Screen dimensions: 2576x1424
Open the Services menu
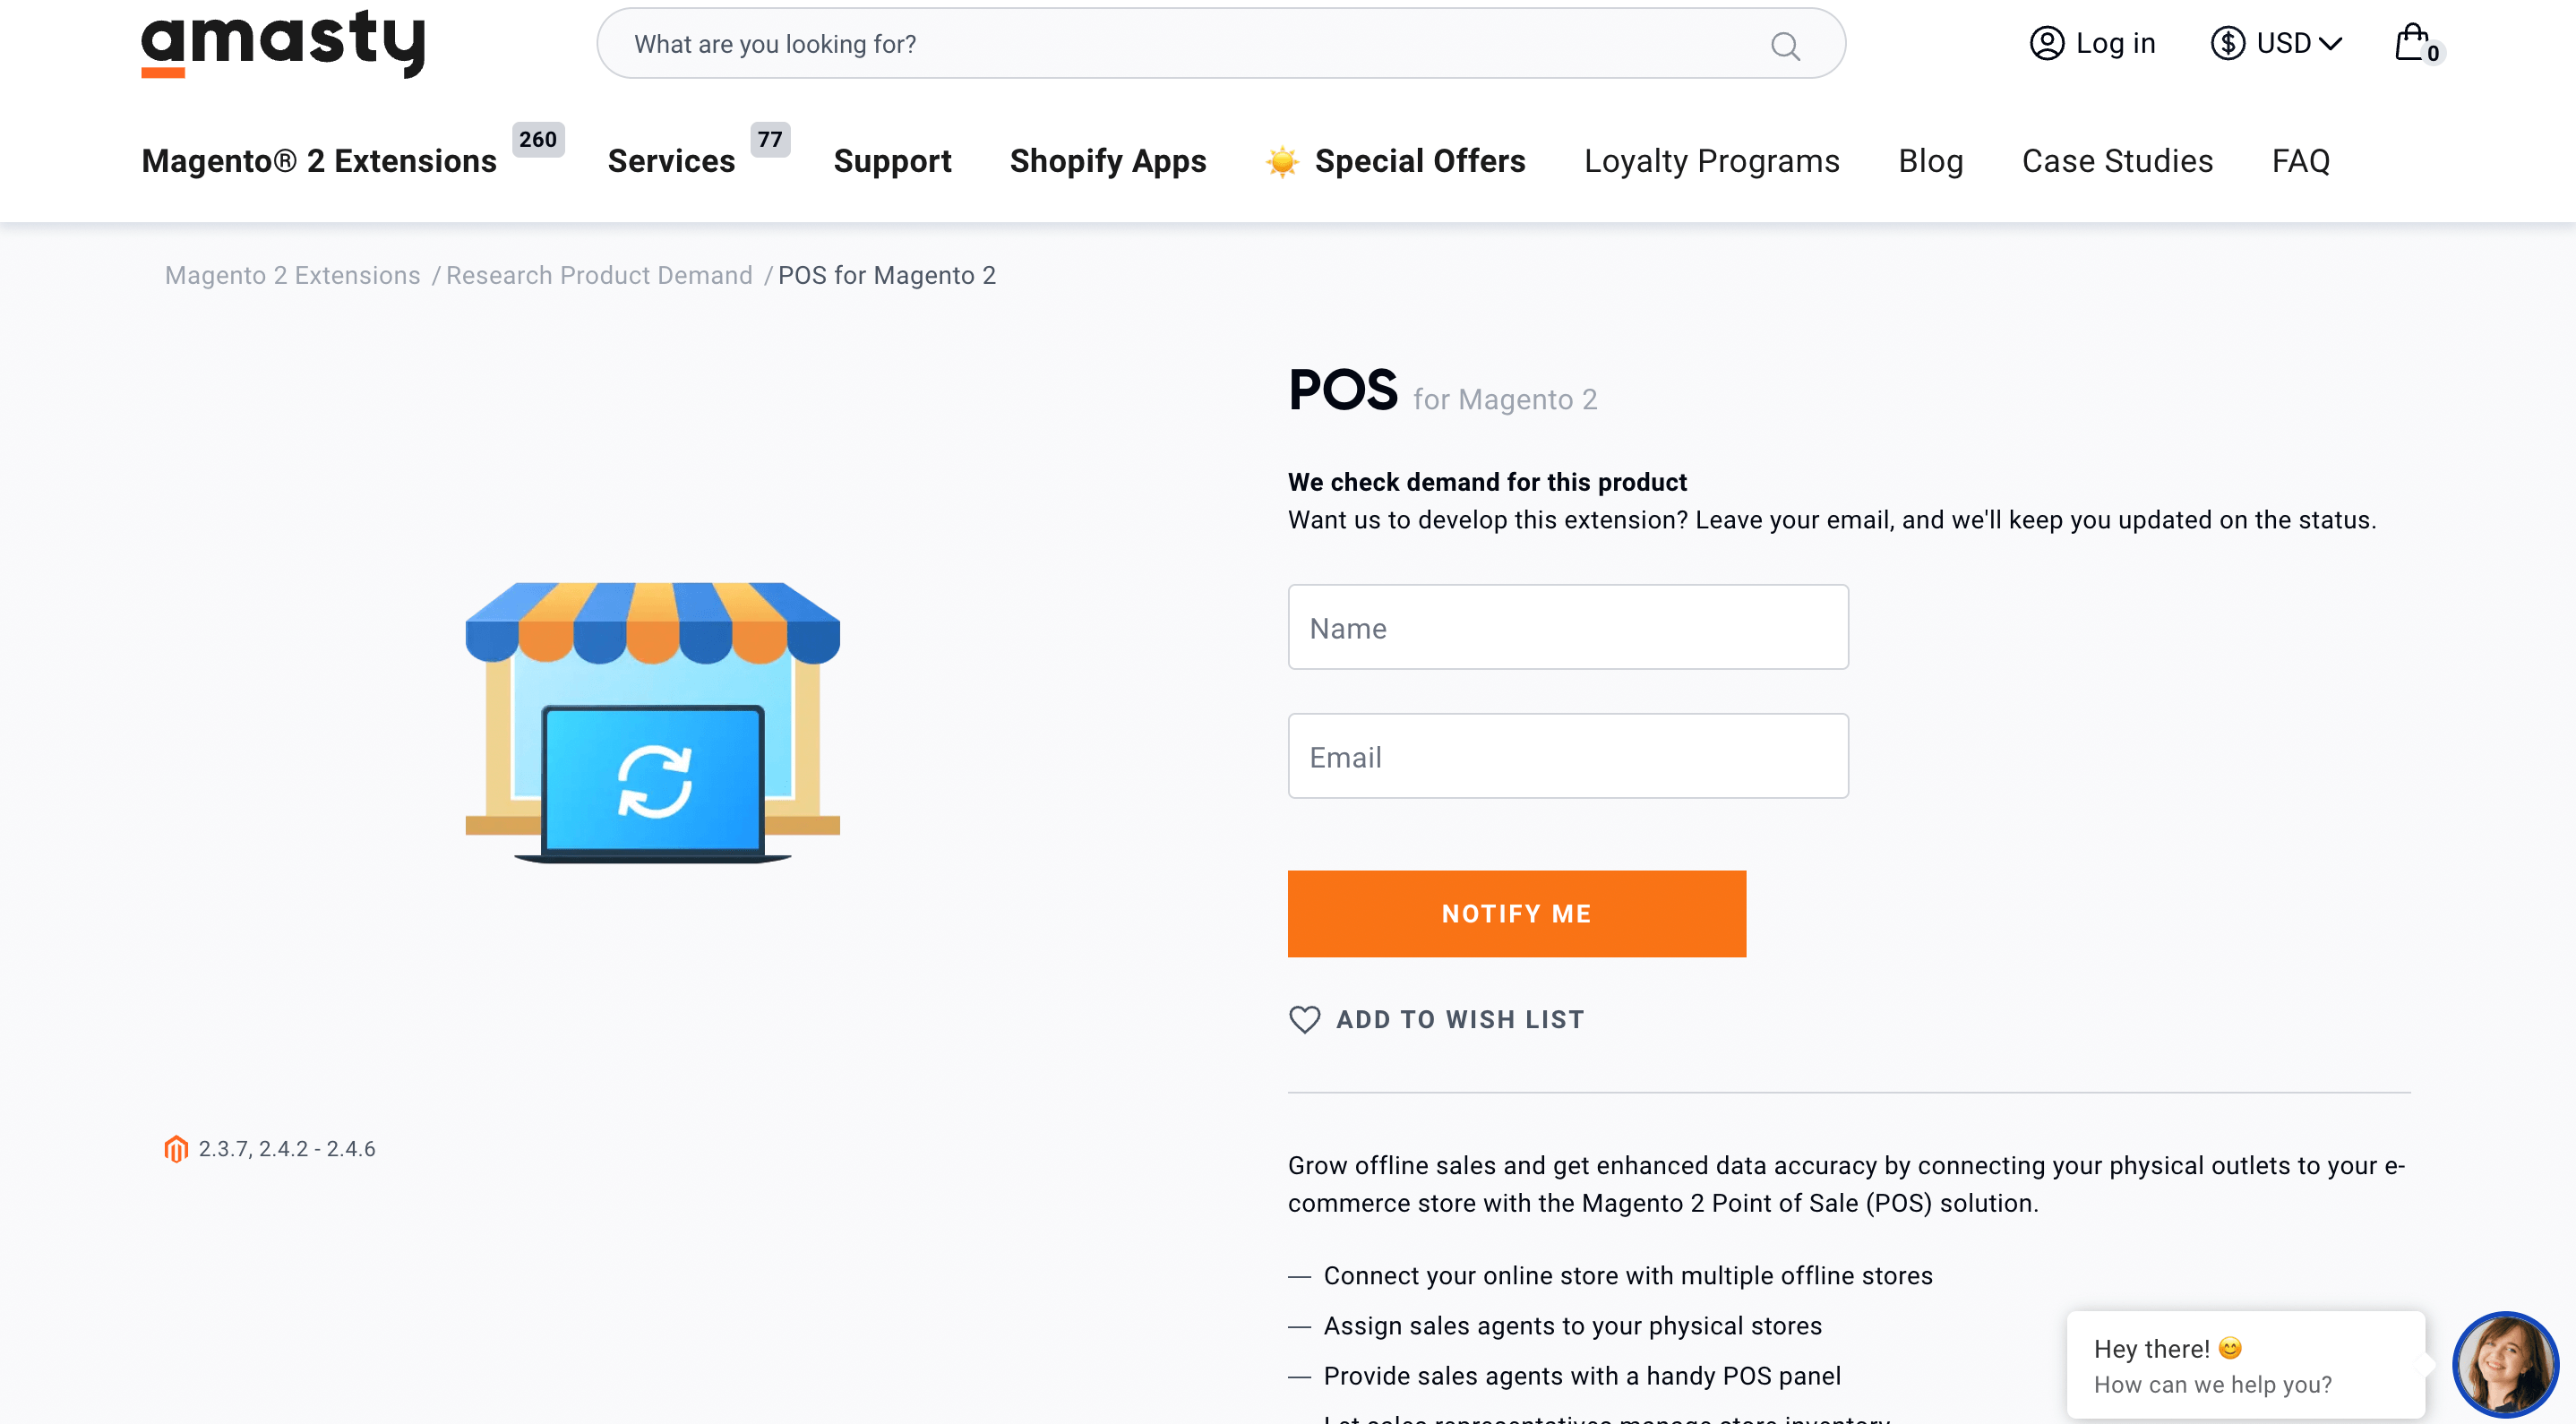[671, 161]
